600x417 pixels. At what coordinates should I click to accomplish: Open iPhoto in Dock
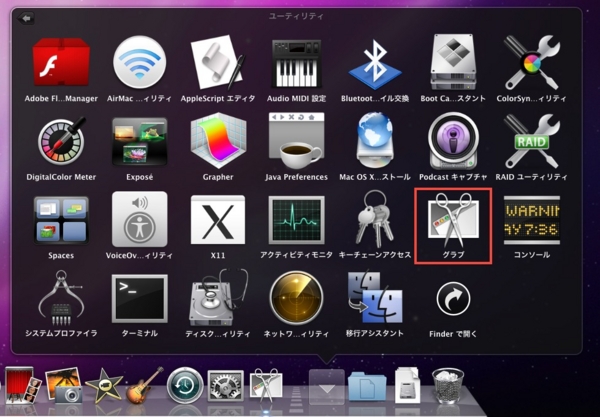64,384
